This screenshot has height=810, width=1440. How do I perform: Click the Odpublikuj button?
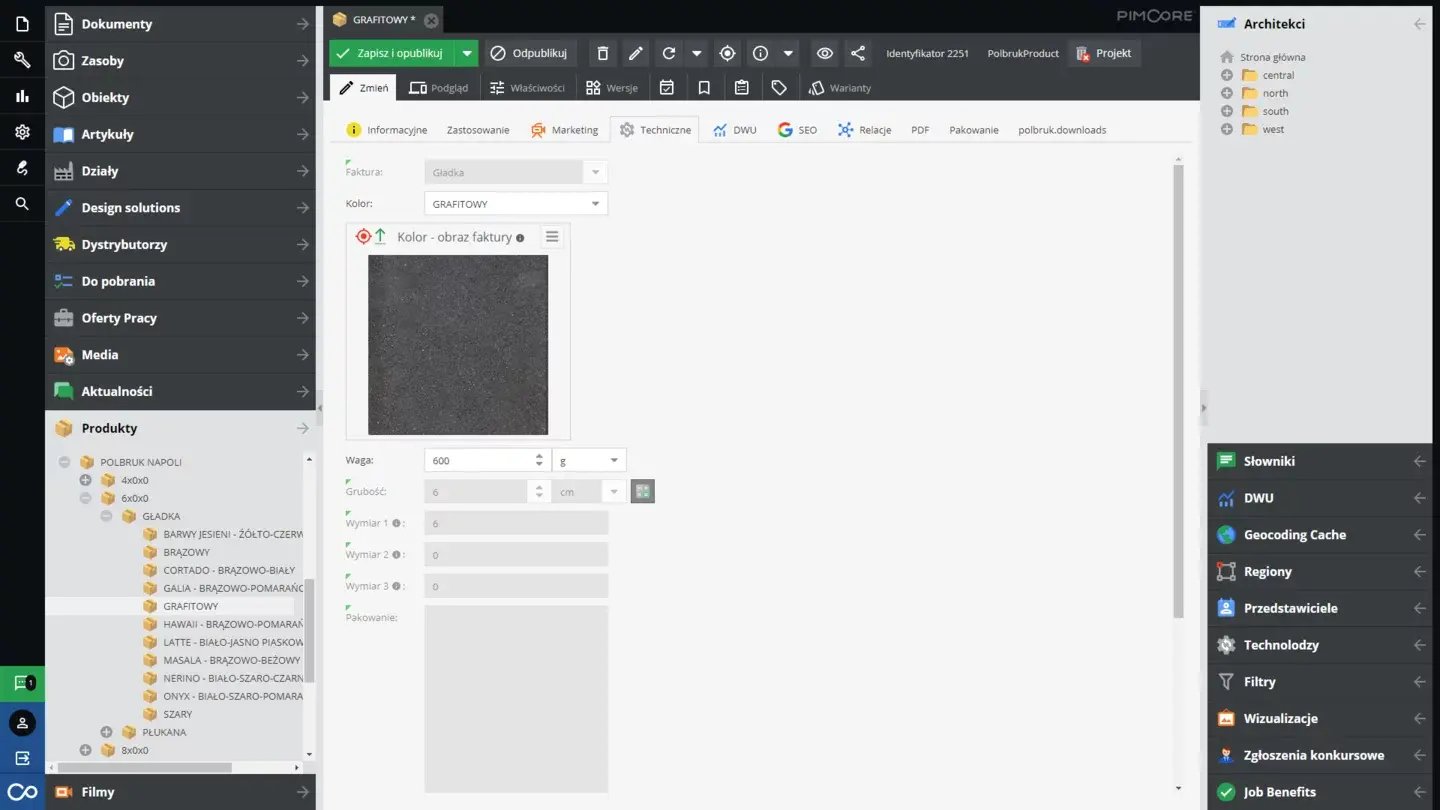[x=530, y=53]
